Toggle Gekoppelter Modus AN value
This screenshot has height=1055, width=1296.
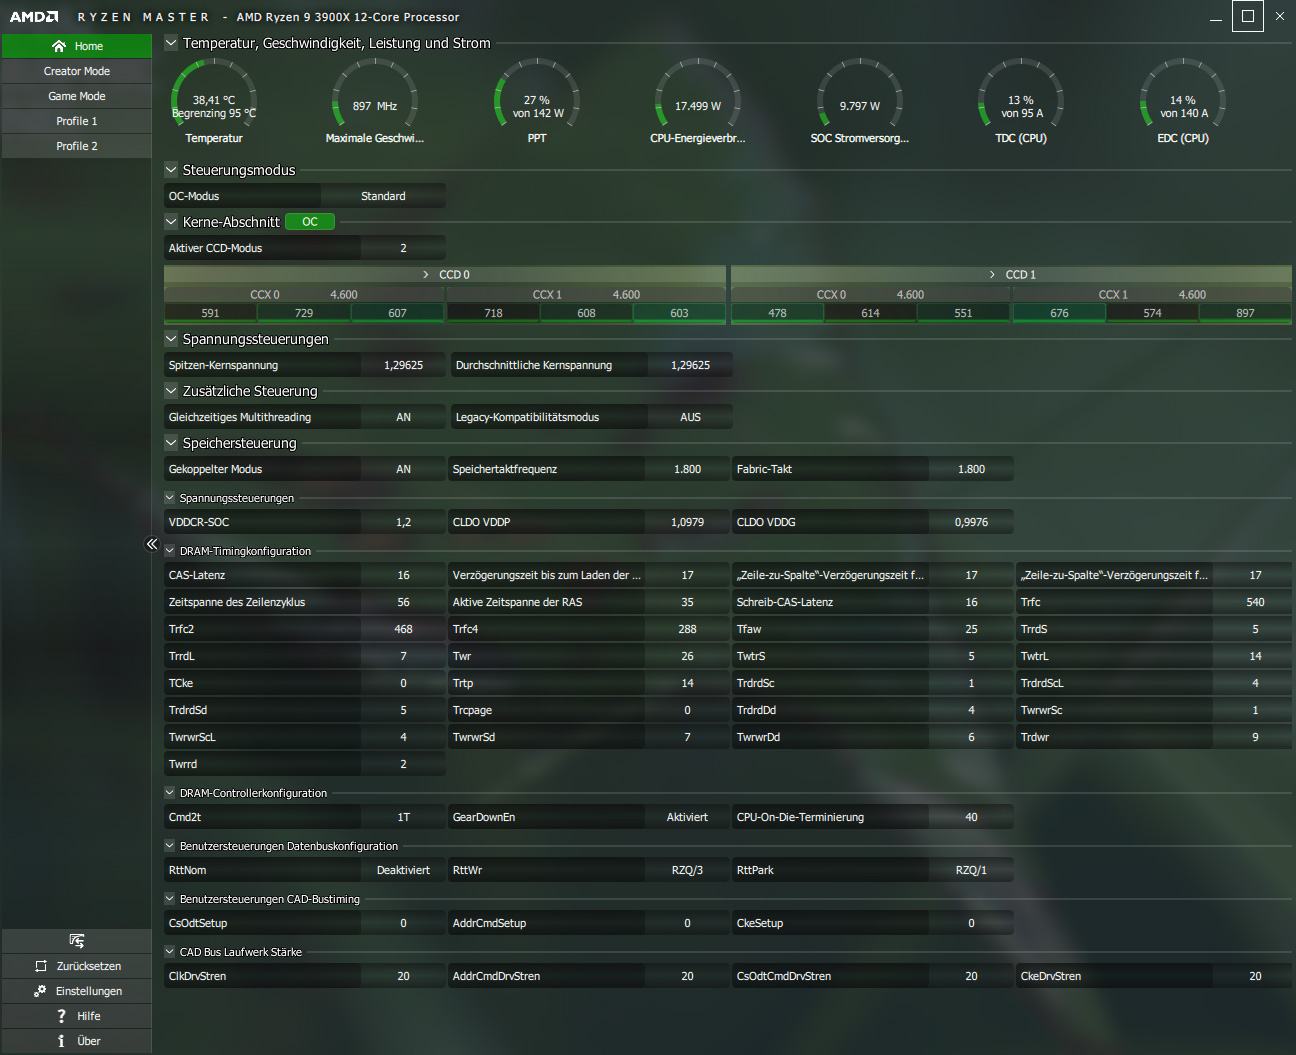(x=403, y=469)
